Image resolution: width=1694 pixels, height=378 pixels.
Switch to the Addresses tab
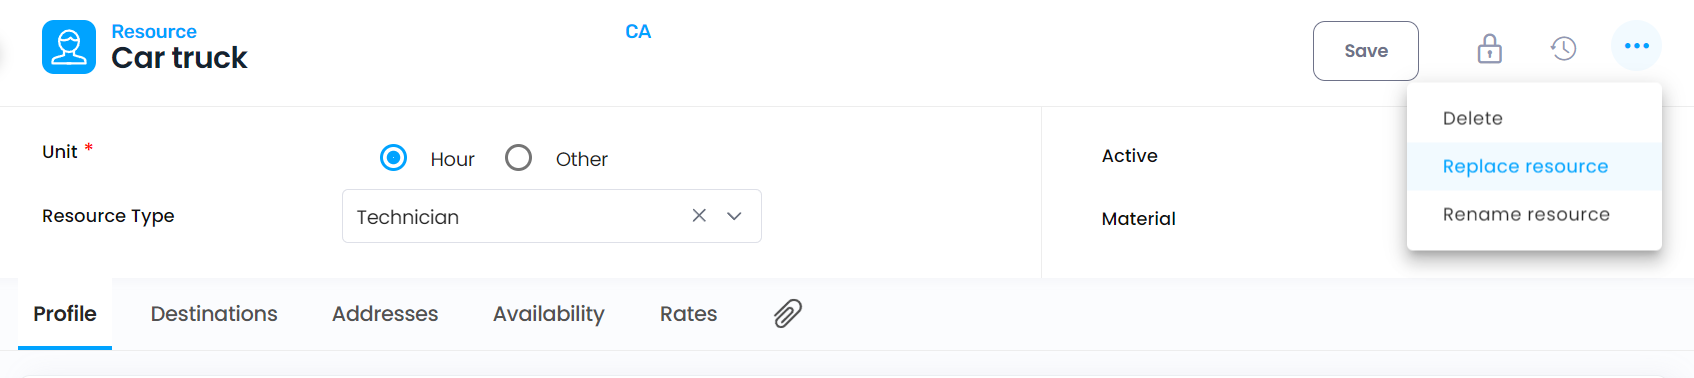(x=385, y=314)
